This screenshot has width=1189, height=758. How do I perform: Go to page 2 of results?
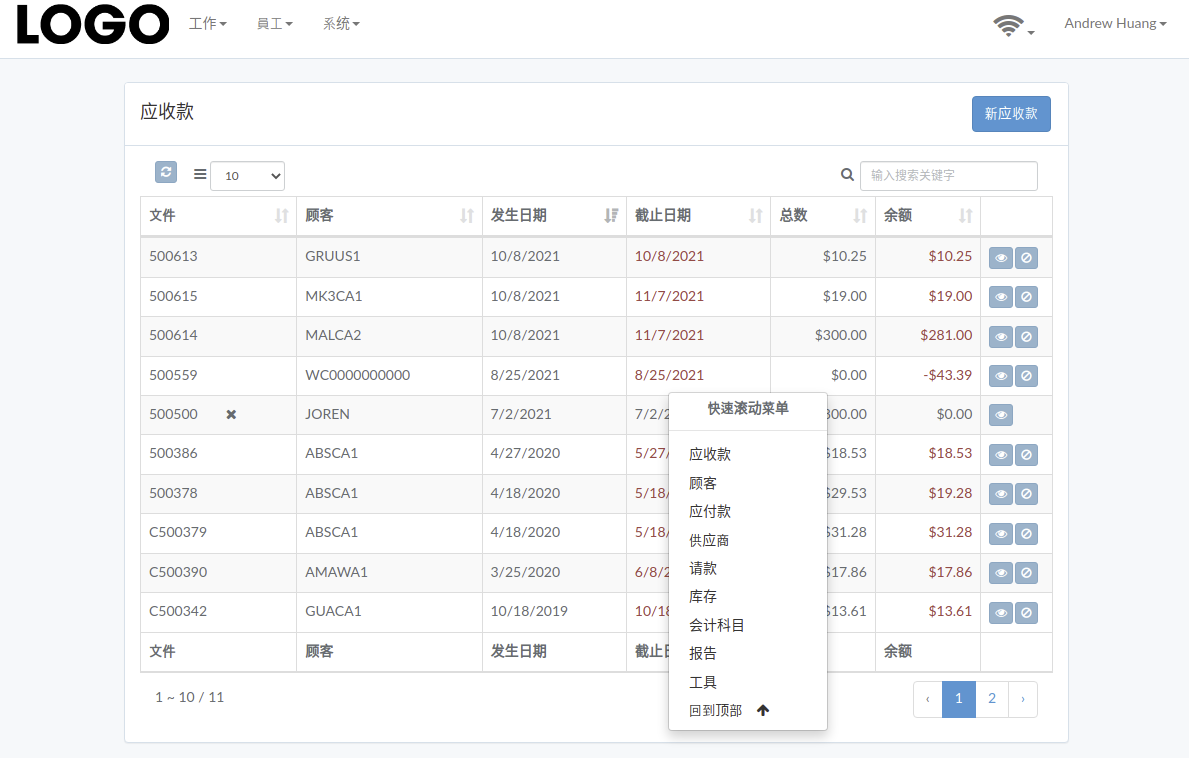click(992, 699)
